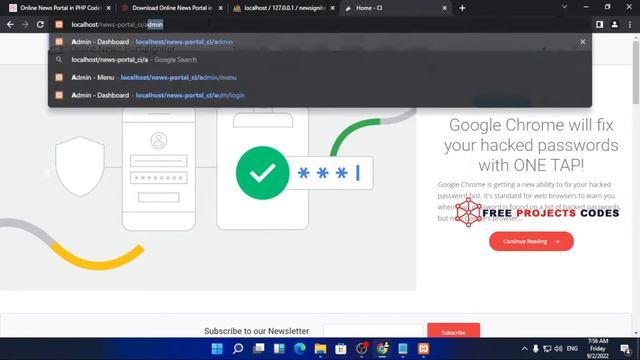
Task: Switch to Download Online News Portal tab
Action: click(172, 8)
